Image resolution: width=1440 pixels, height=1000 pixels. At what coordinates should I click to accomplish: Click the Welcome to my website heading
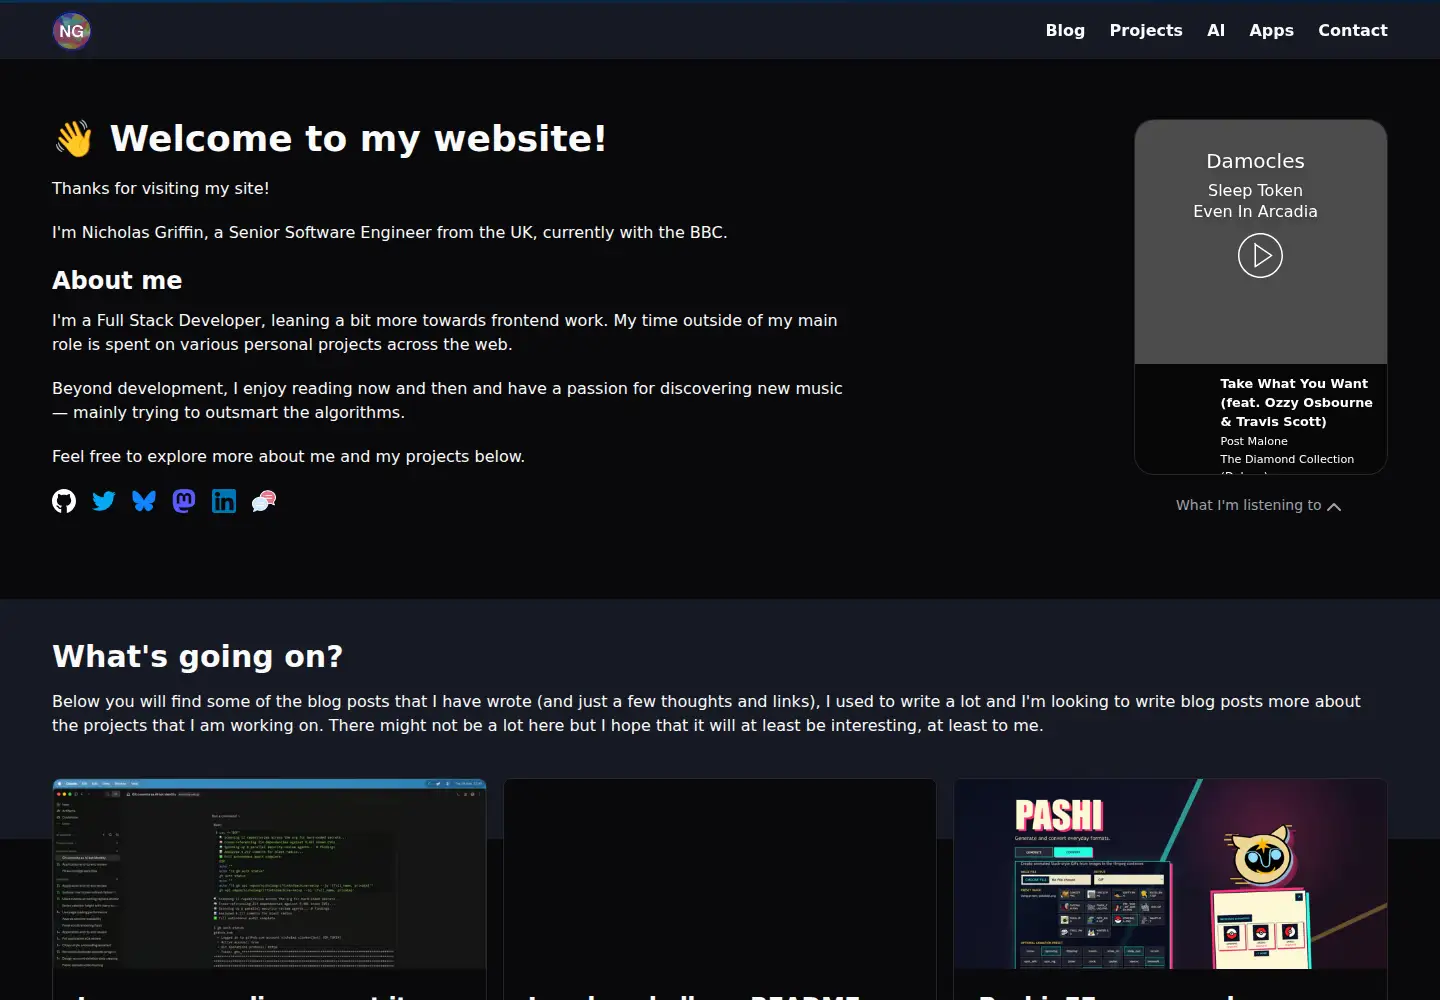click(330, 138)
